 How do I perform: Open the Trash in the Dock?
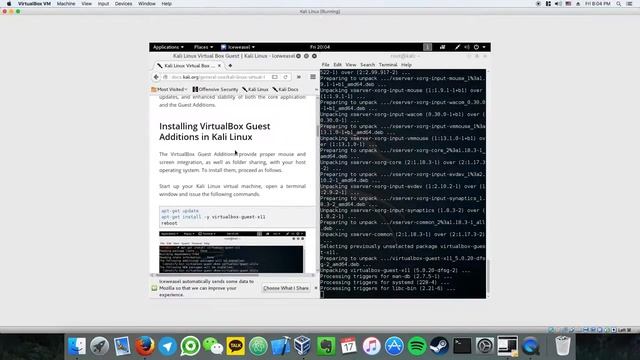(563, 346)
